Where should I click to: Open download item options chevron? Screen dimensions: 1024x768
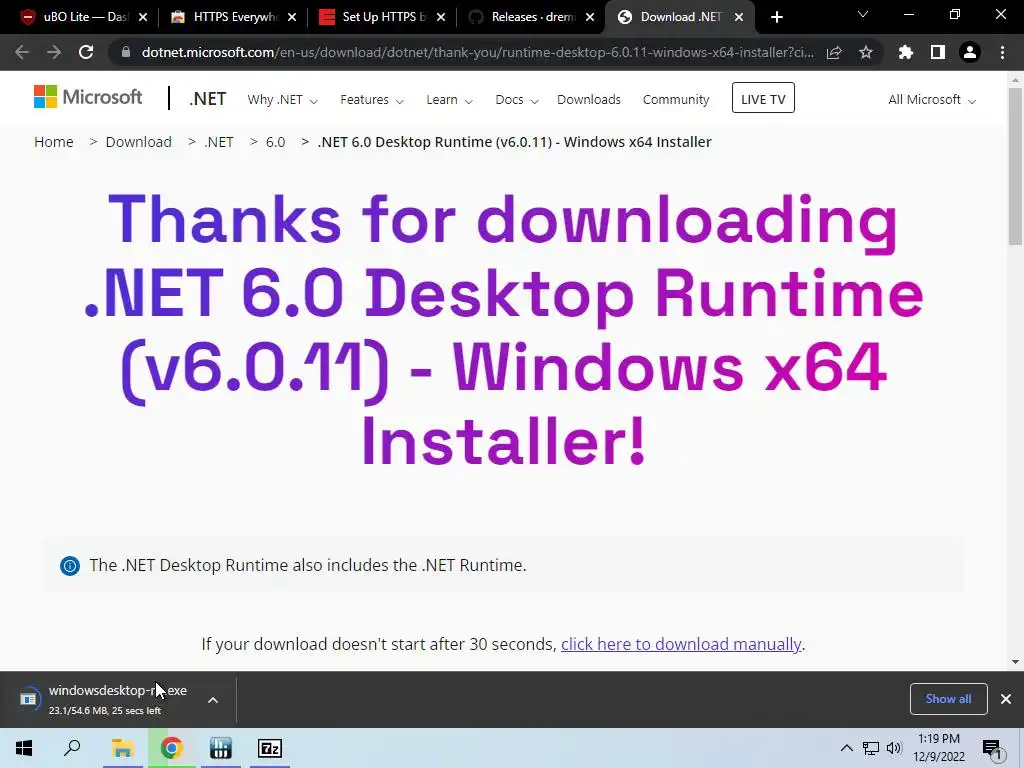213,700
